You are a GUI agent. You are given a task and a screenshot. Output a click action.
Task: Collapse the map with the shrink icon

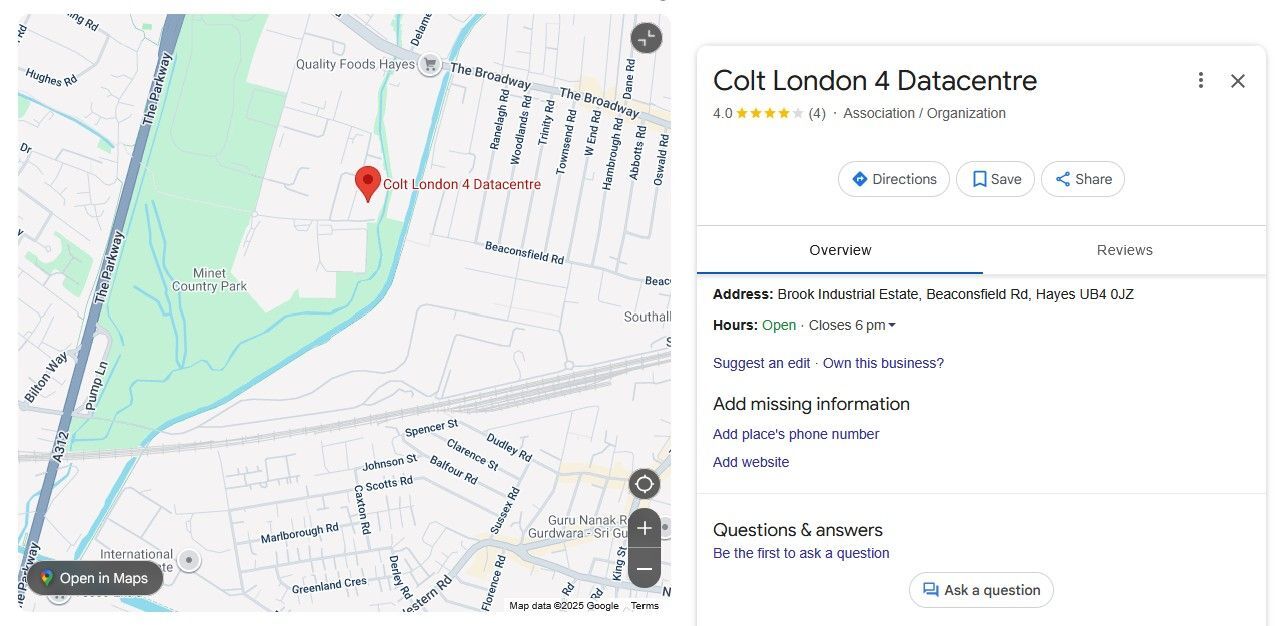(646, 38)
